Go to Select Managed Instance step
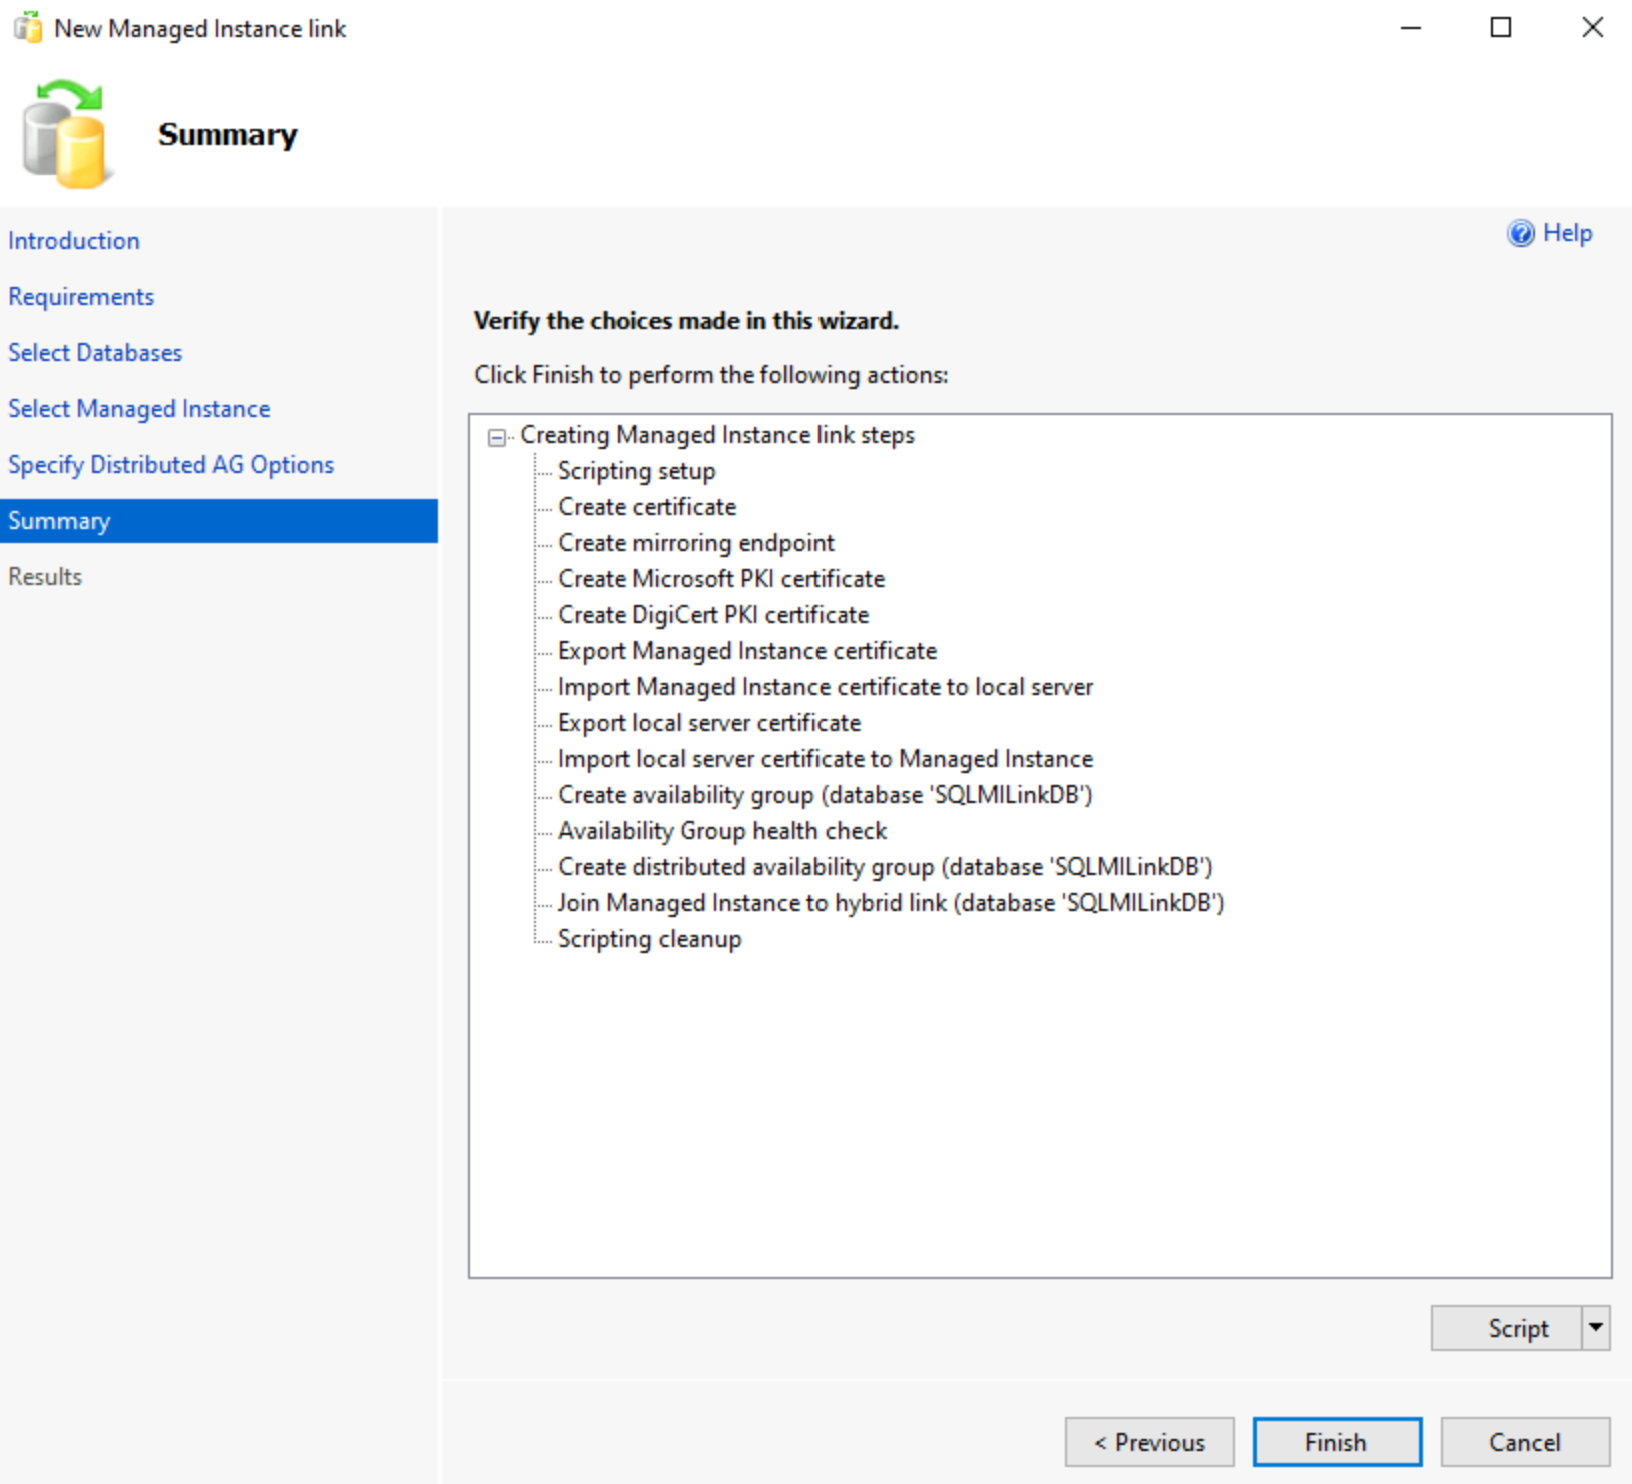Screen dimensions: 1632x1484 (x=139, y=408)
